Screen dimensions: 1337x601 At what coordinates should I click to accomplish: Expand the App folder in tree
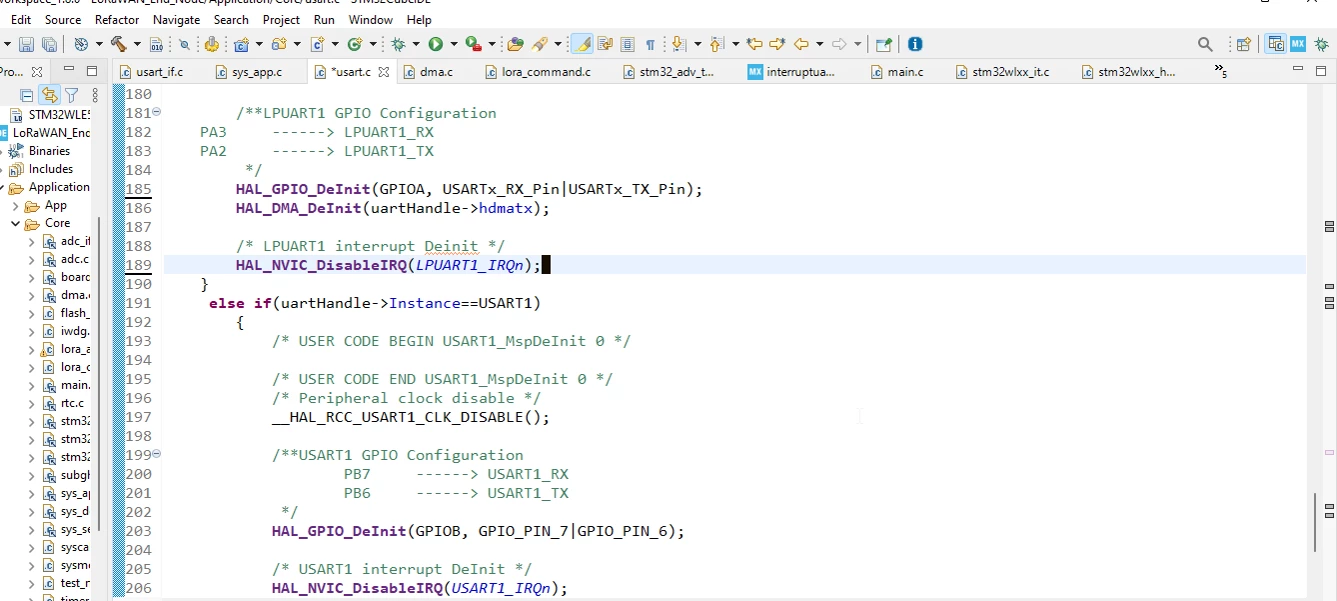(x=16, y=205)
